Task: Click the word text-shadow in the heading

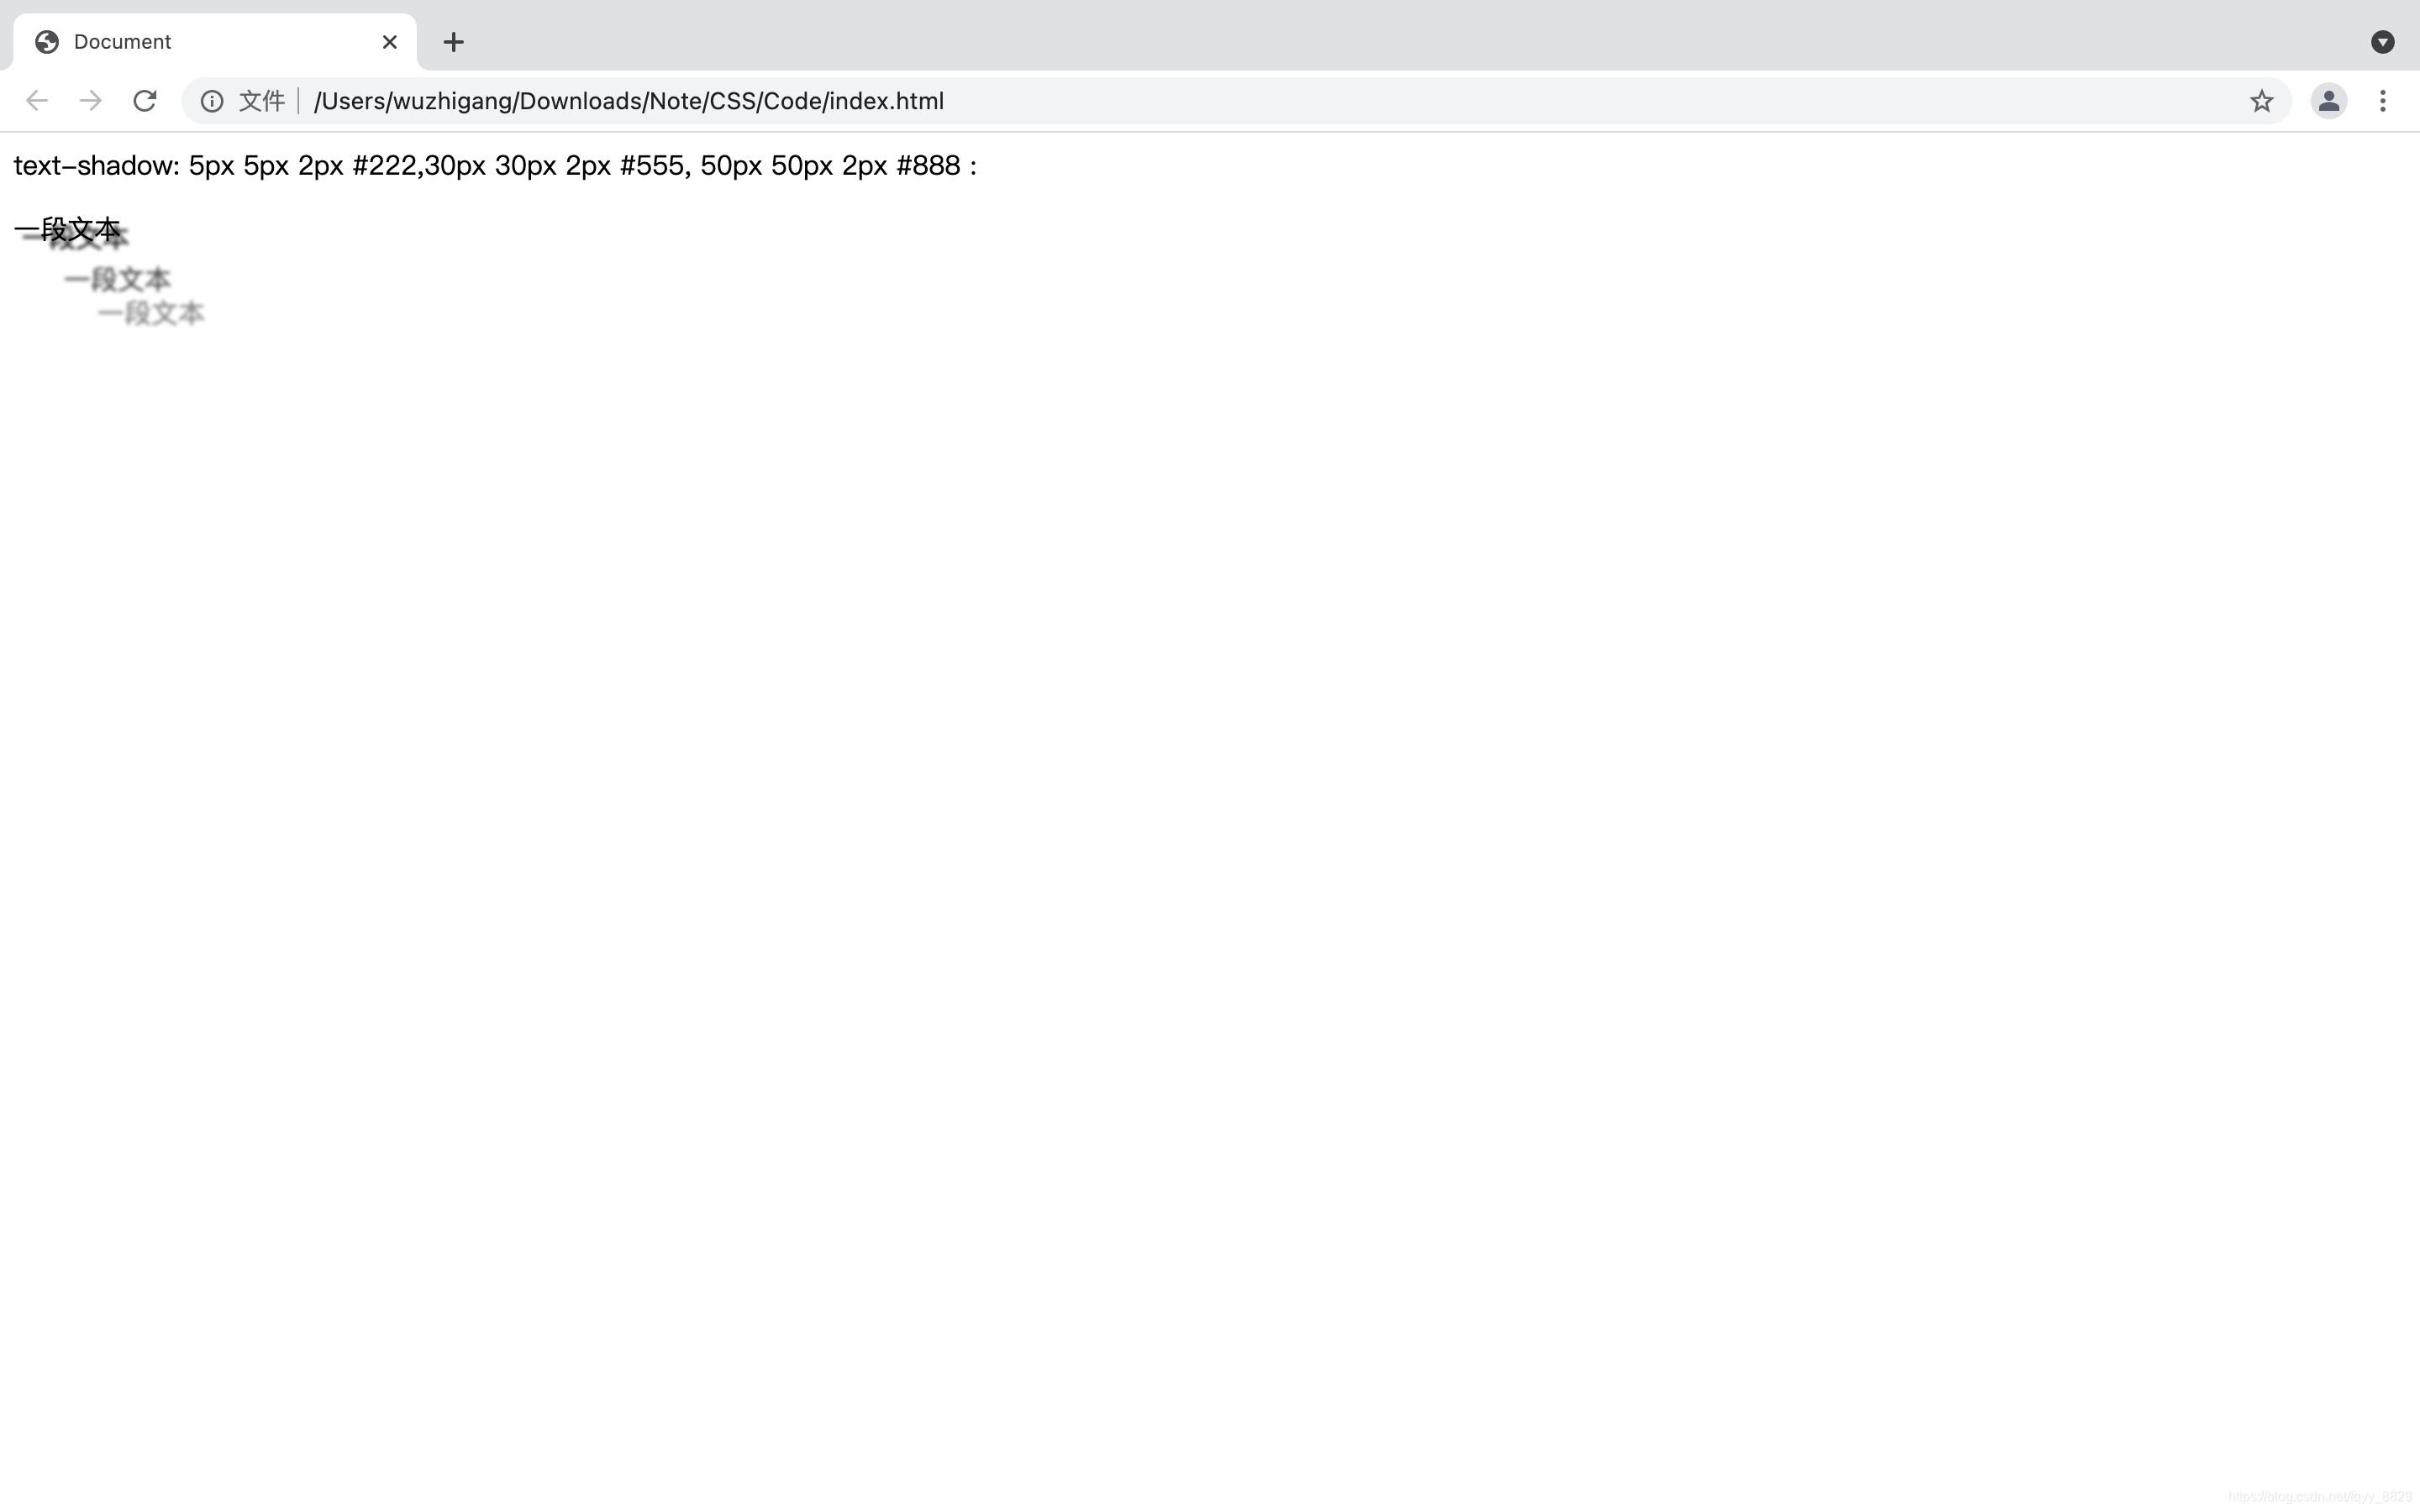Action: pos(96,166)
